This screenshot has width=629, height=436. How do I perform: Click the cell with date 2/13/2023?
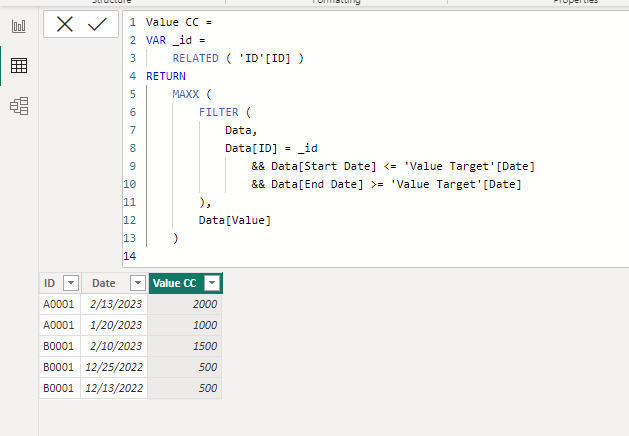(114, 304)
